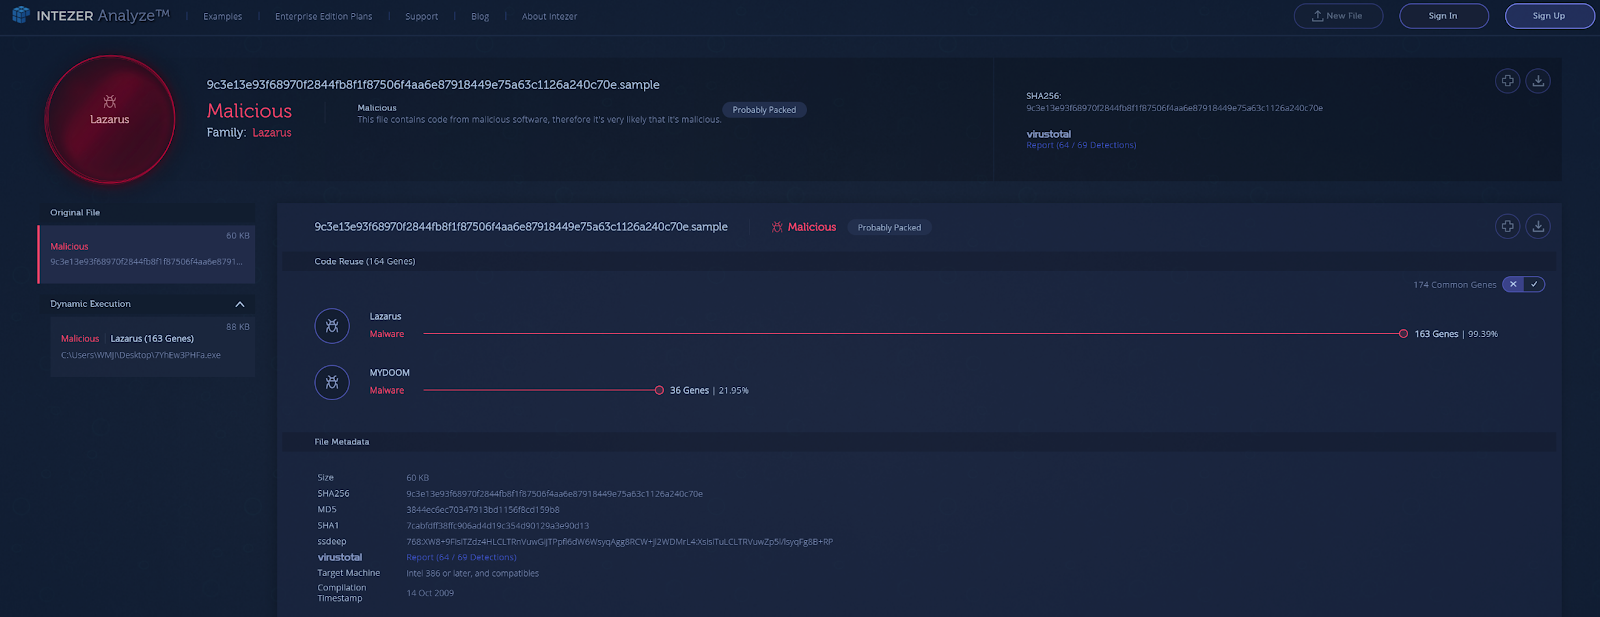Open VirusTotal report link in File Metadata
1600x617 pixels.
pos(461,558)
